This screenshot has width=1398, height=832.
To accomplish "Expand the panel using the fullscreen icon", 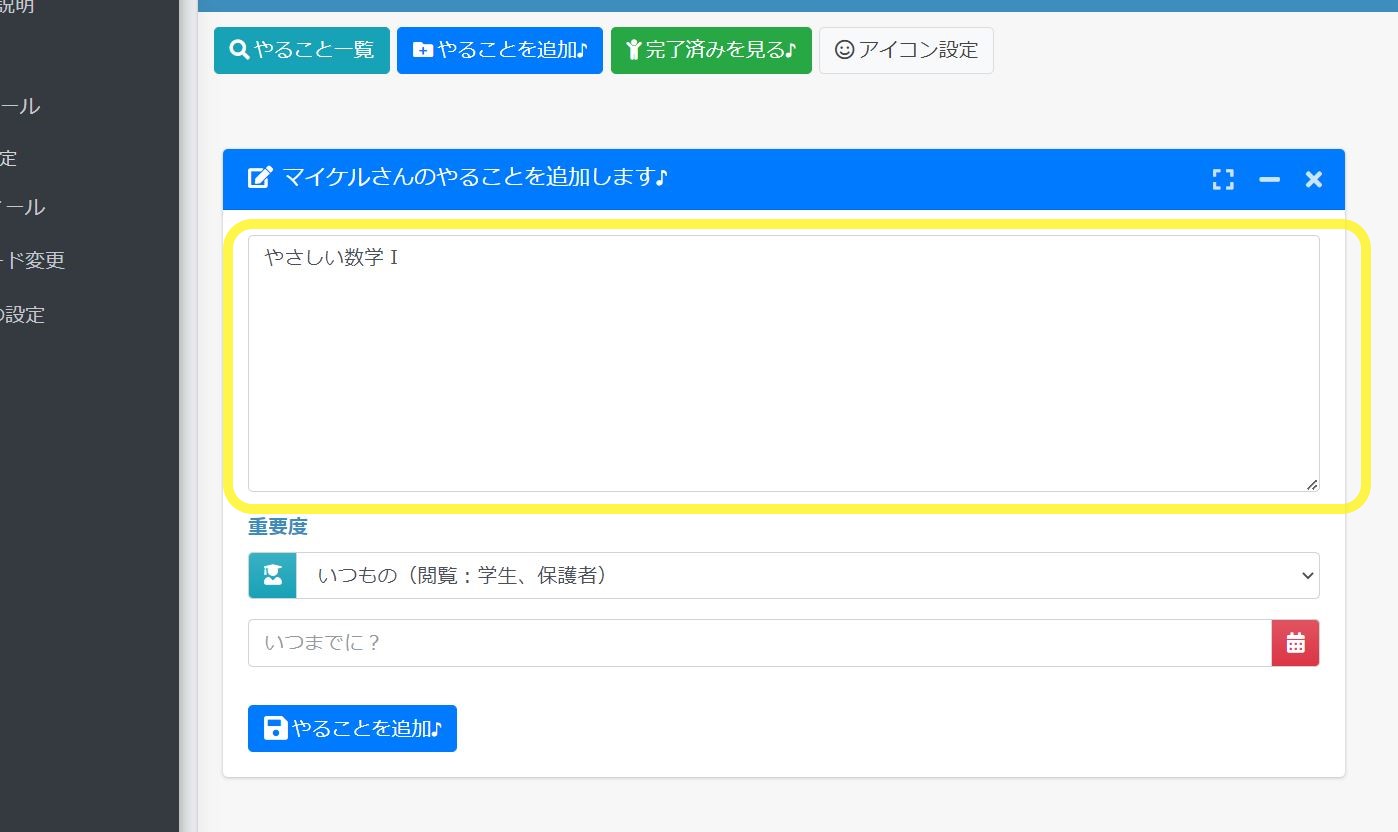I will [x=1222, y=179].
